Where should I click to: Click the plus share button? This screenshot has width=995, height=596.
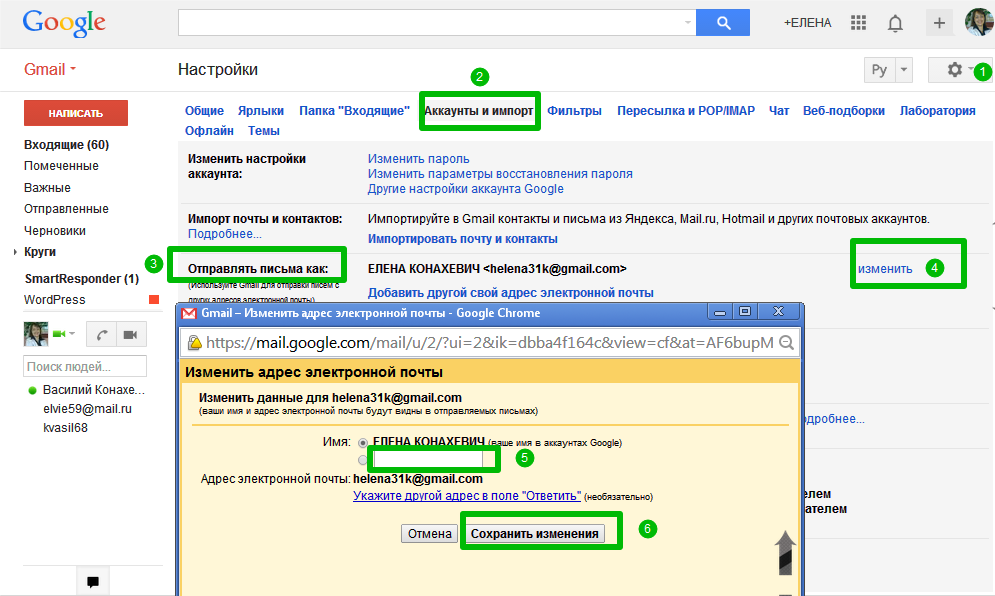938,23
